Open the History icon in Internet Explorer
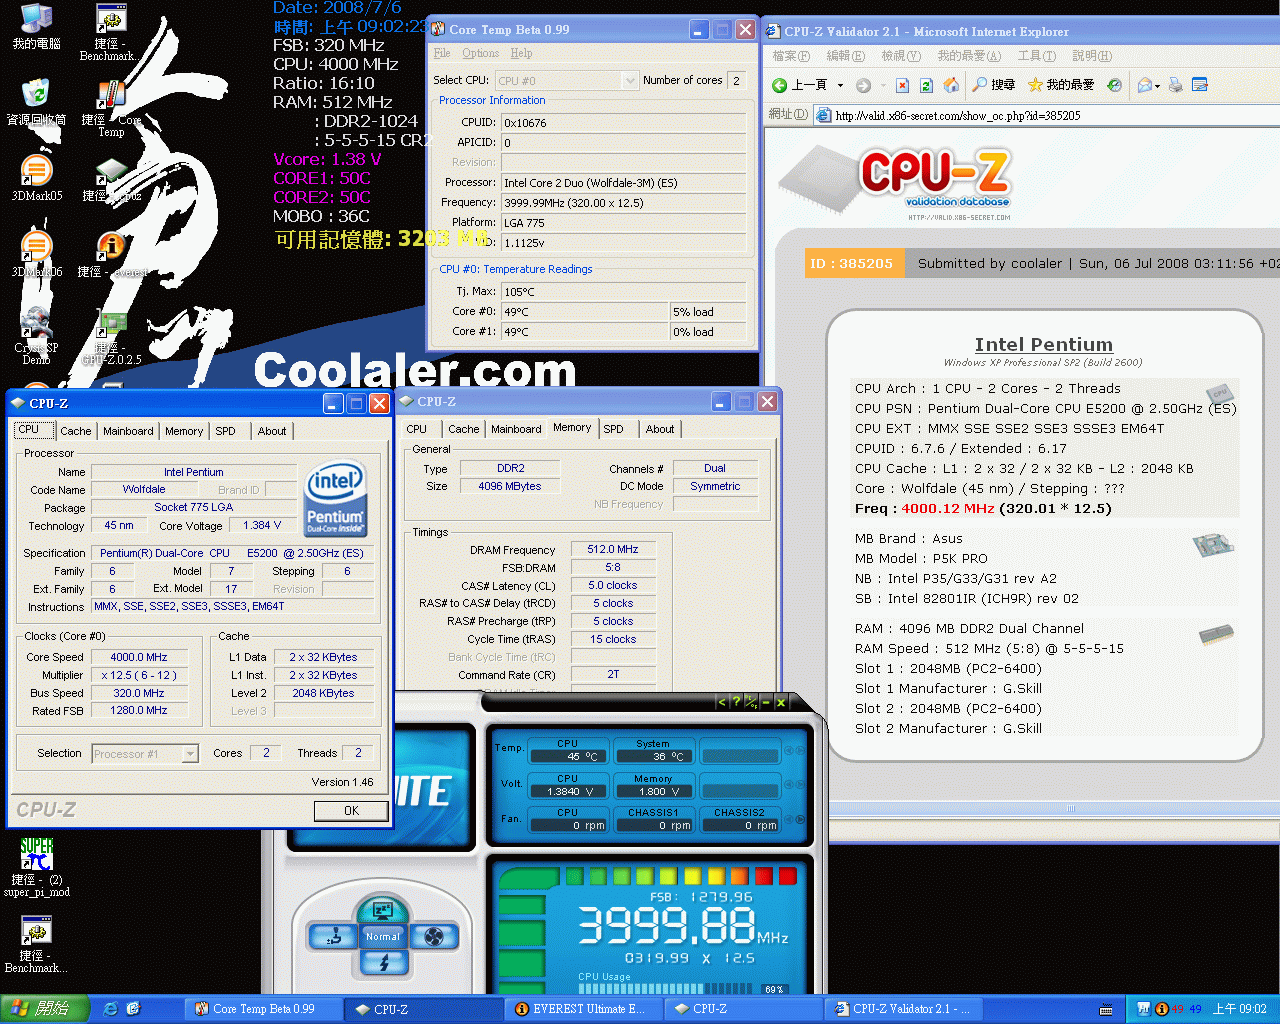 pyautogui.click(x=1114, y=85)
